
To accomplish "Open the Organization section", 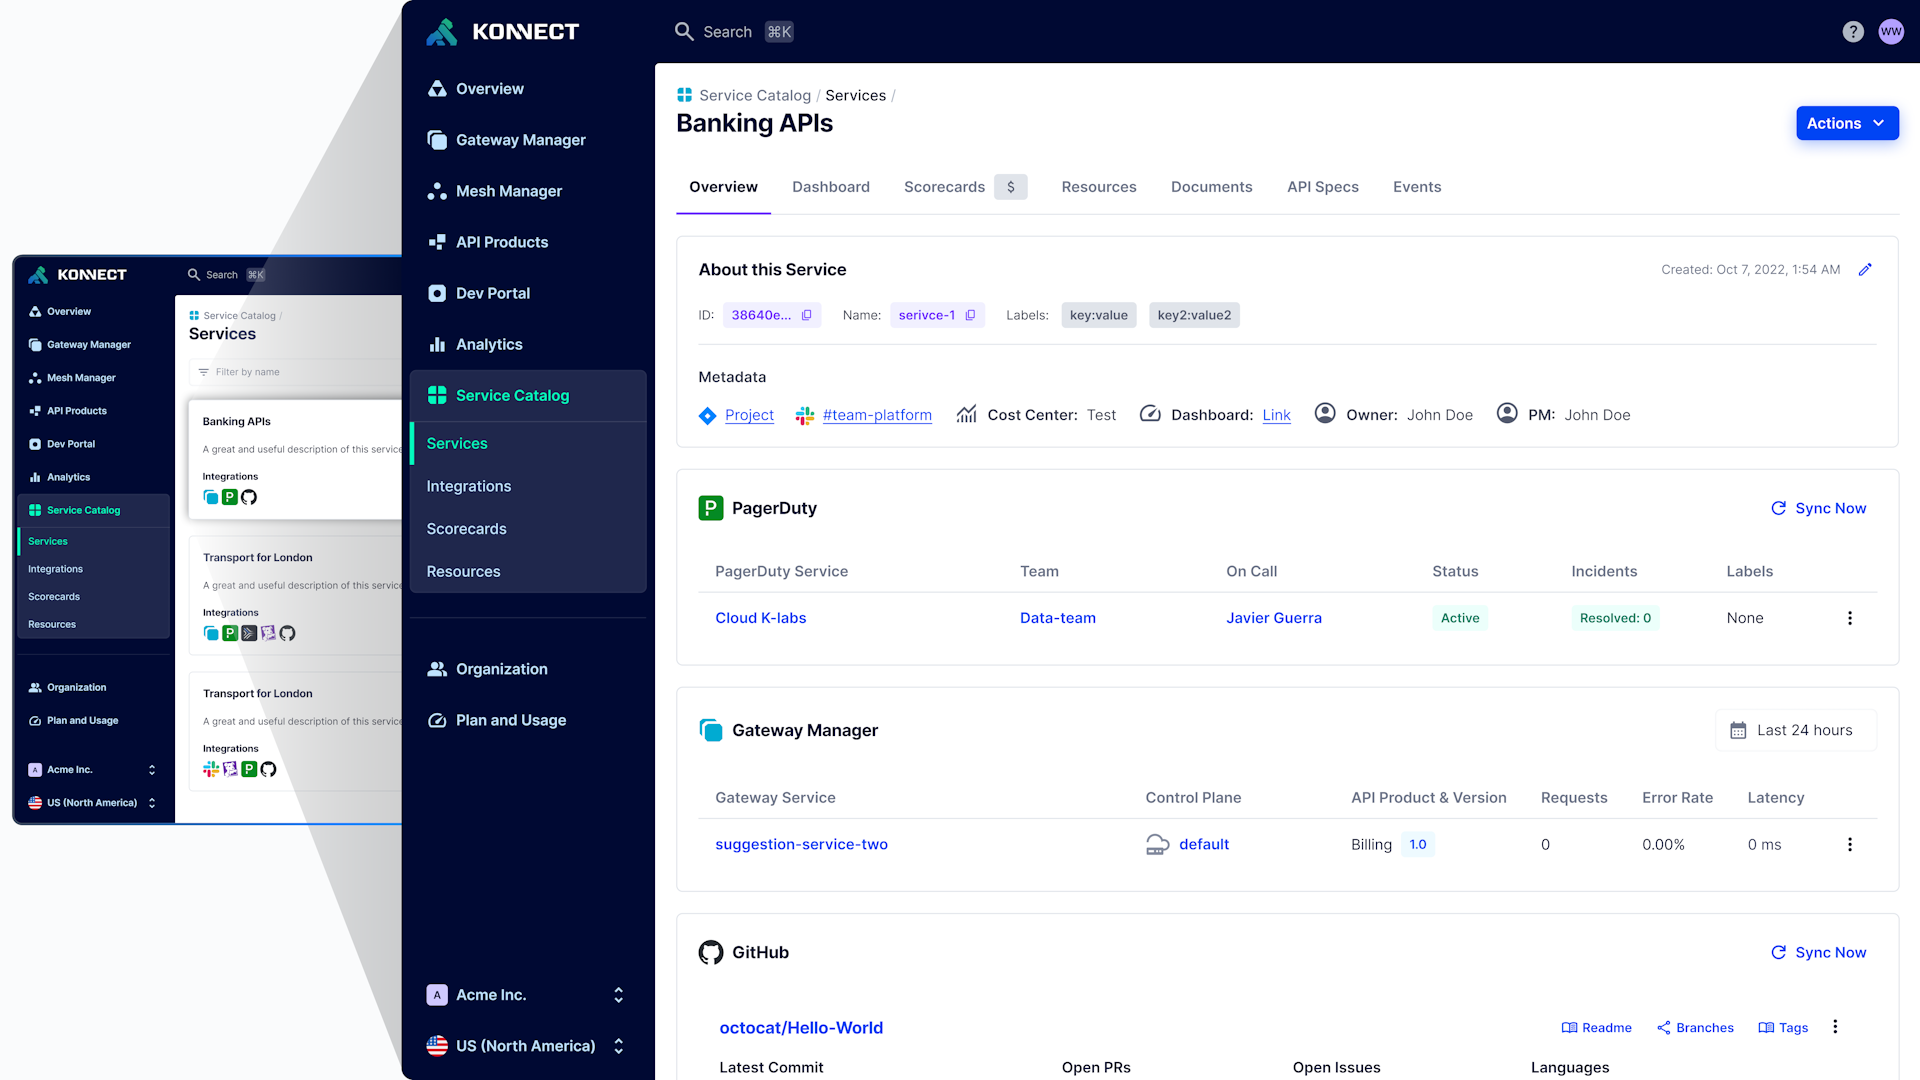I will (x=501, y=669).
